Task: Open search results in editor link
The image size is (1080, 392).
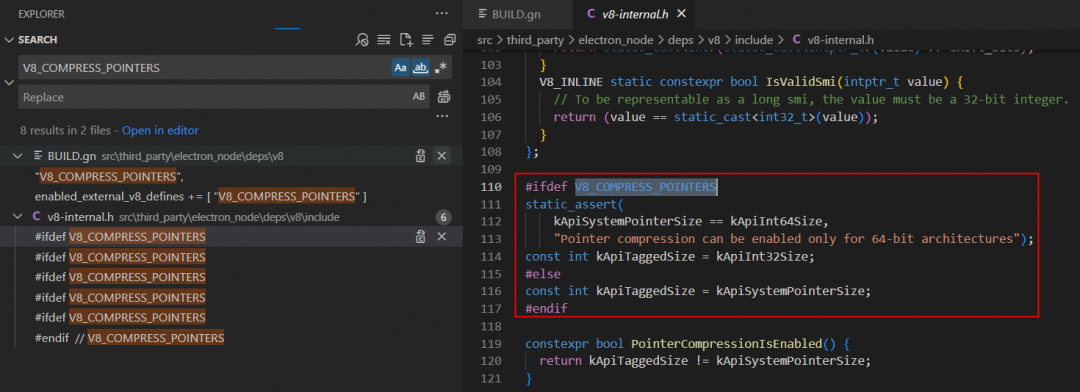Action: (x=160, y=130)
